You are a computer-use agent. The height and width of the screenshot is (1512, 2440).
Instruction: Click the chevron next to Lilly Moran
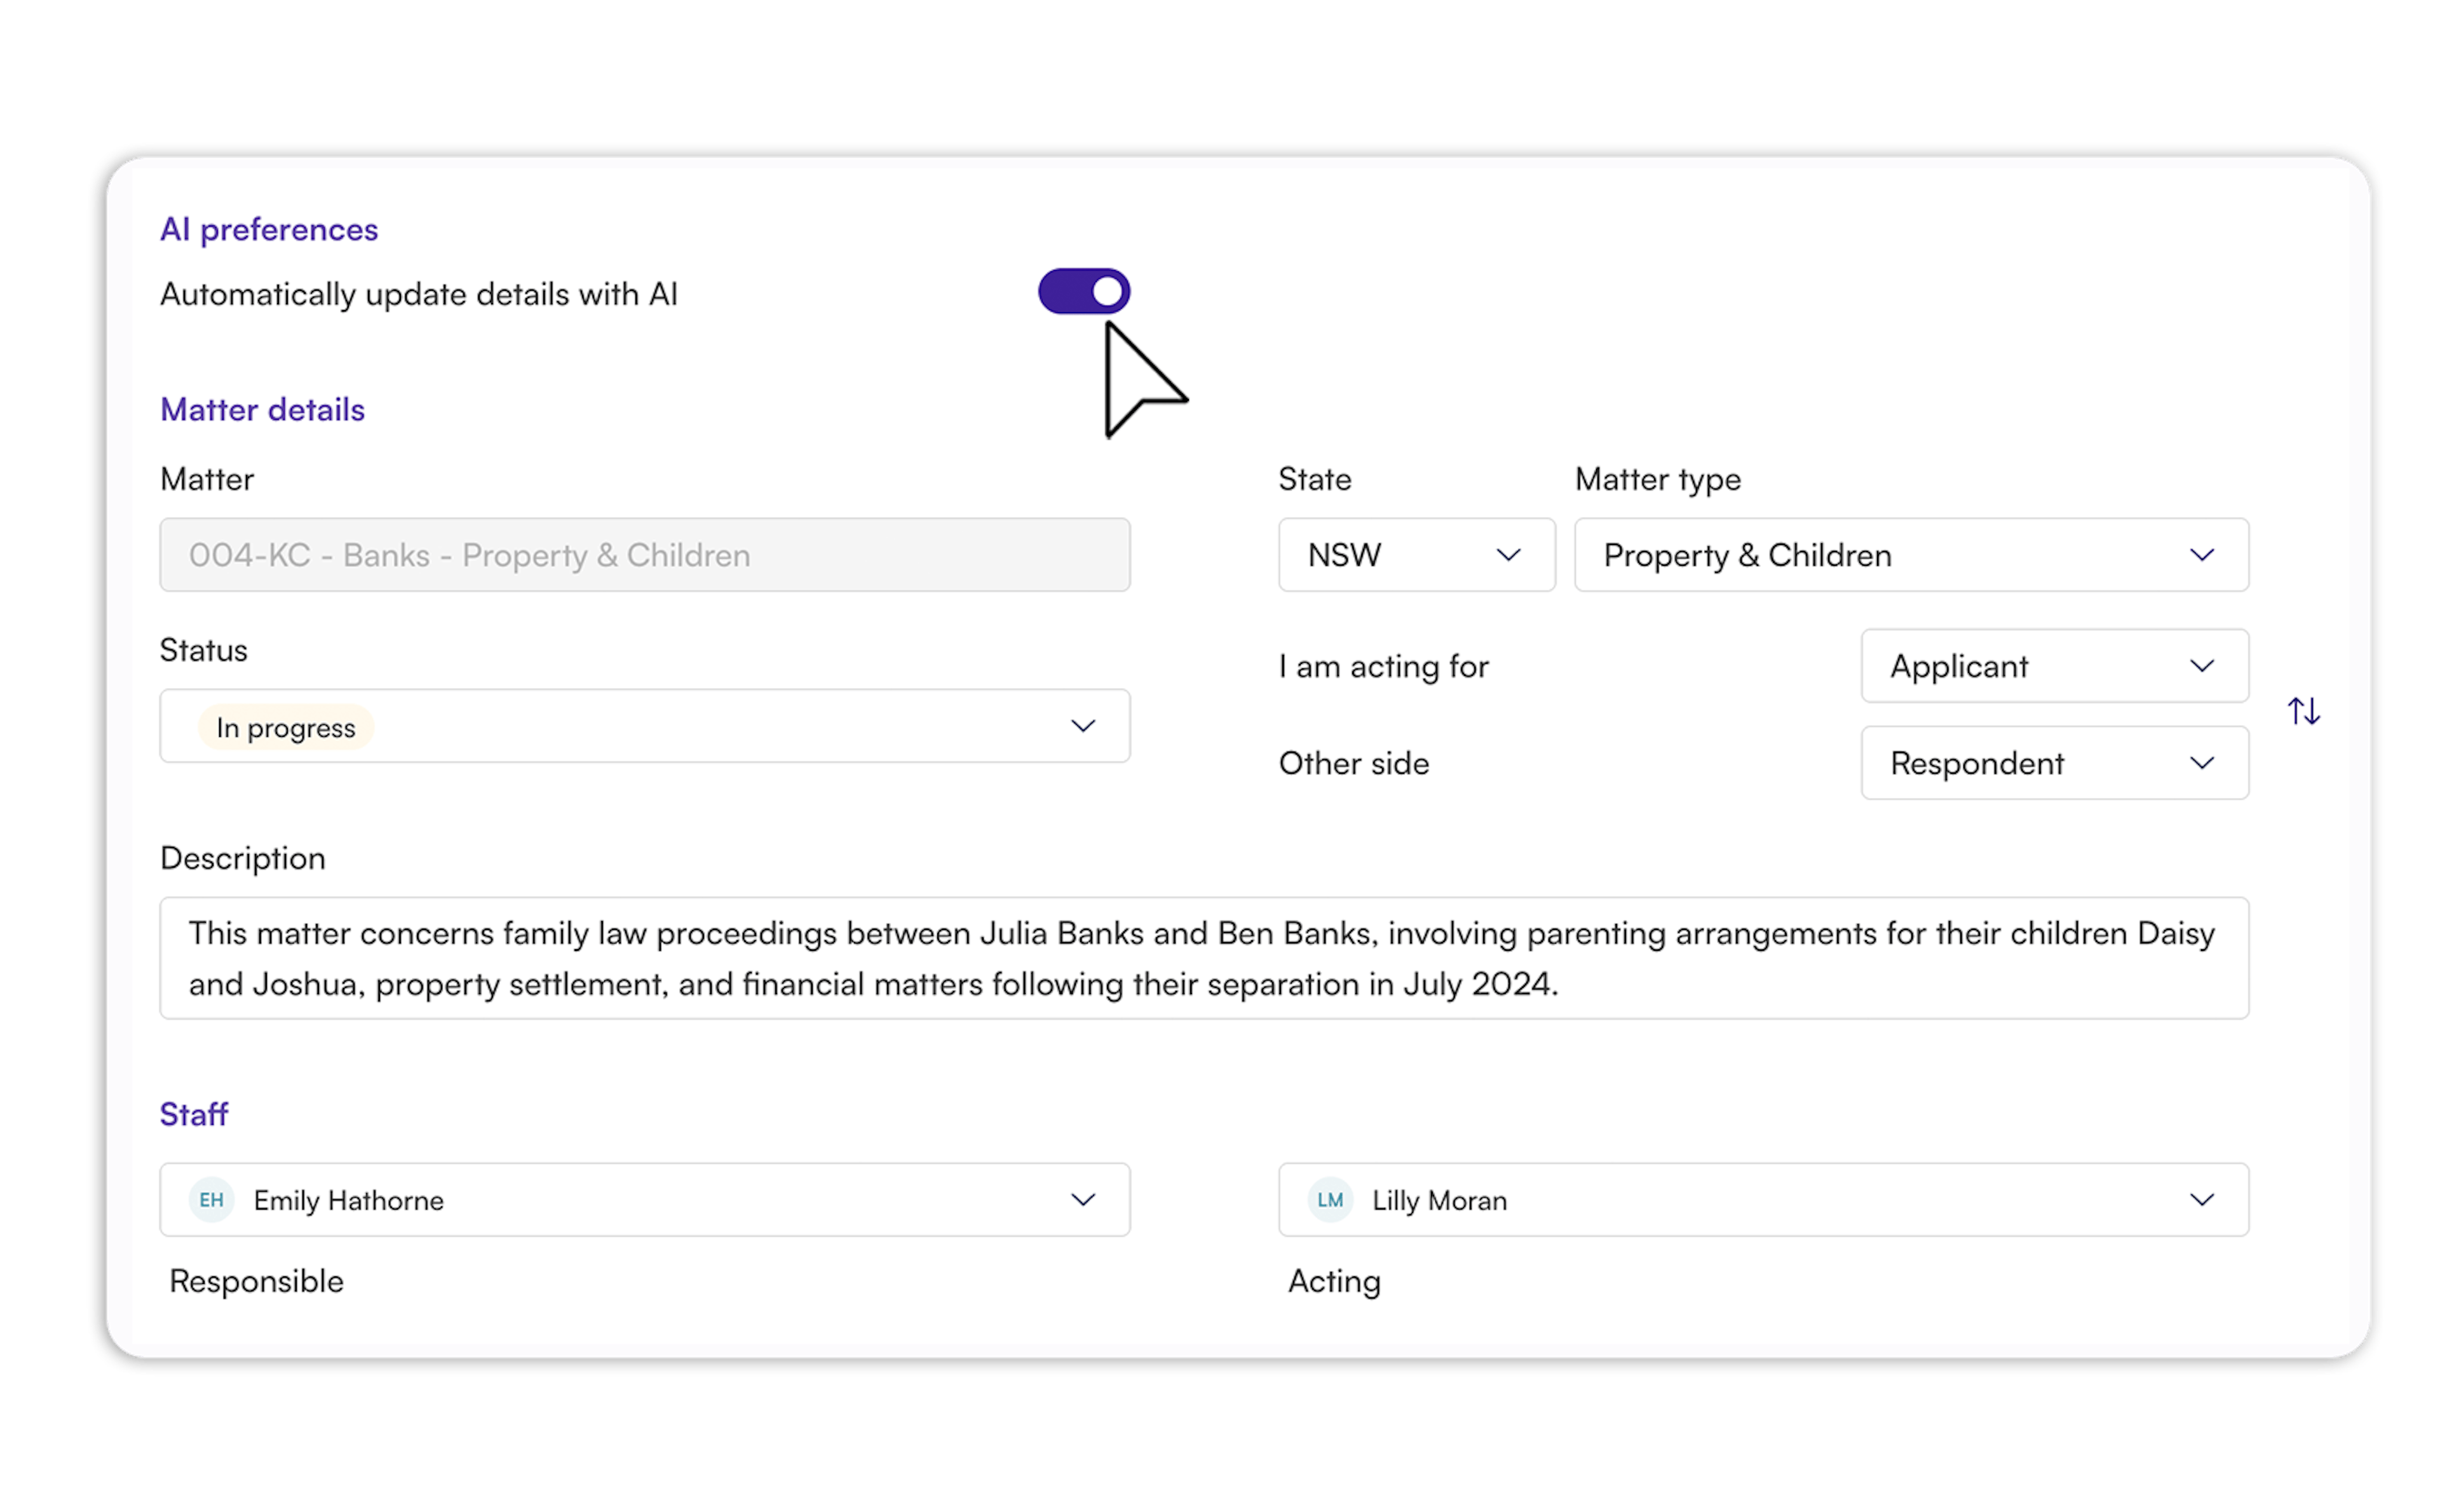tap(2201, 1199)
